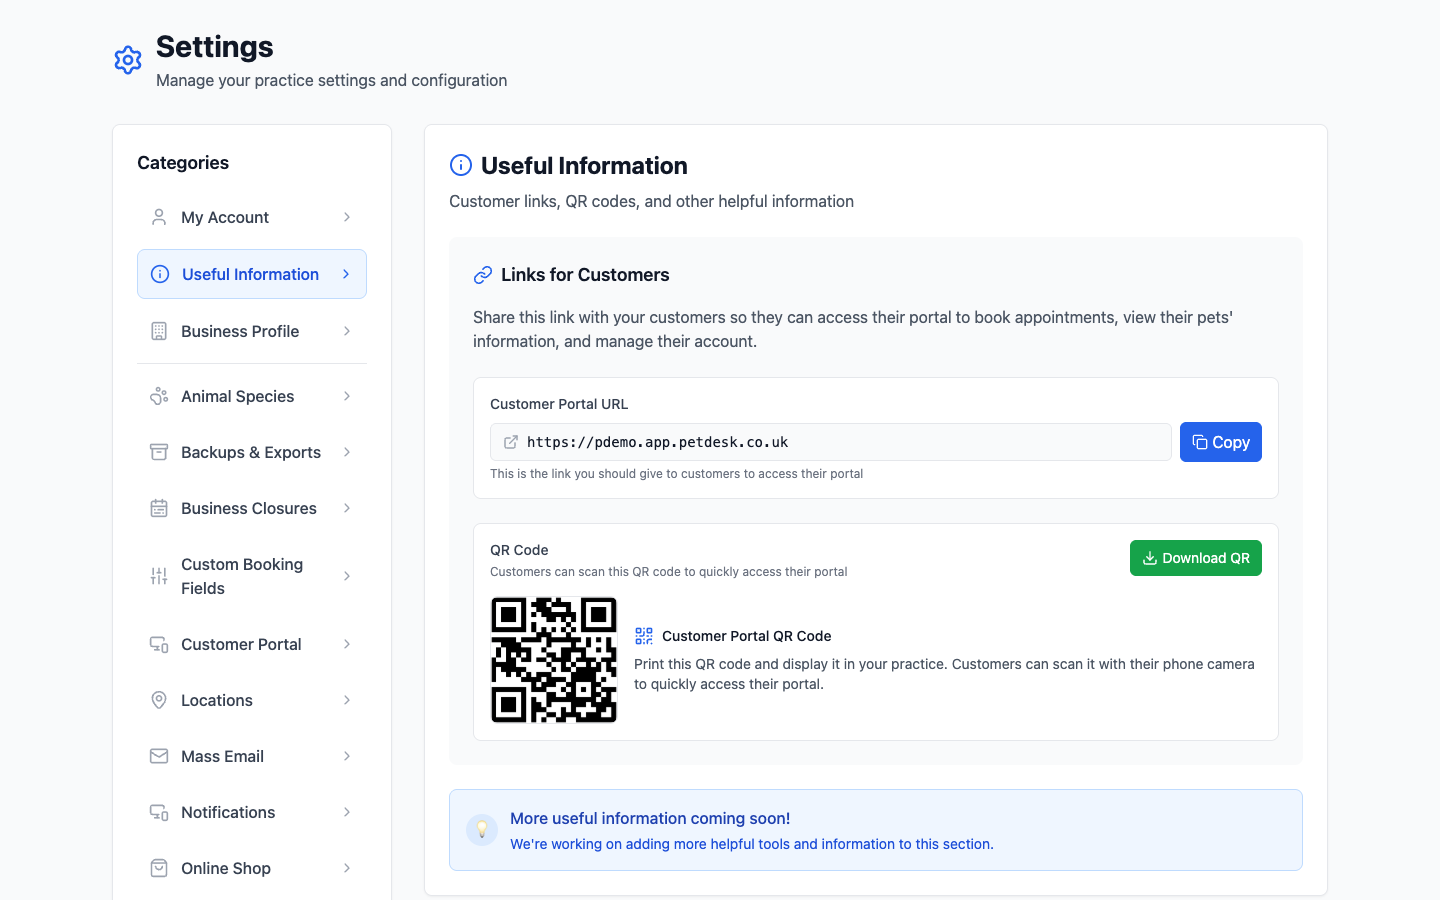
Task: Click the info icon beside Useful Information heading
Action: coord(461,165)
